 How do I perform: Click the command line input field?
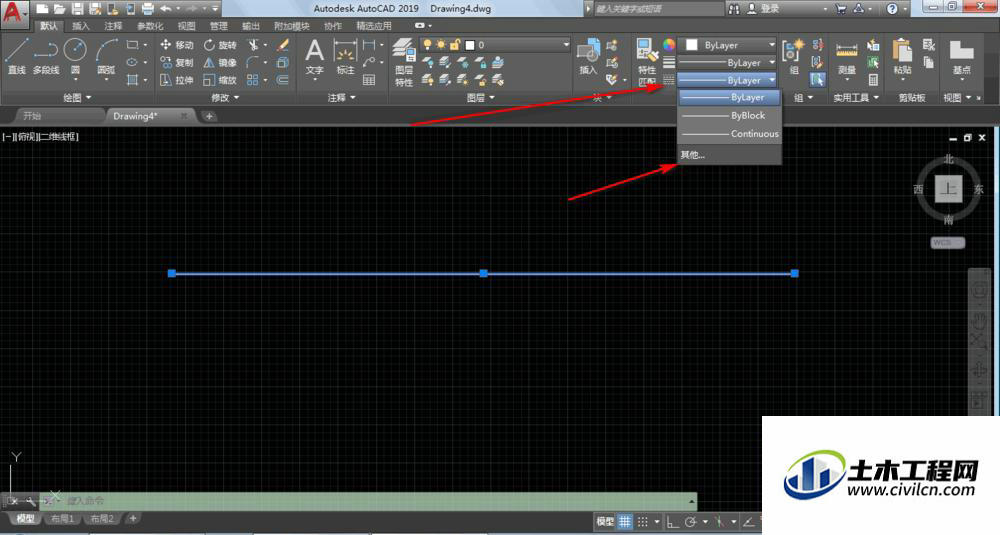[x=370, y=501]
